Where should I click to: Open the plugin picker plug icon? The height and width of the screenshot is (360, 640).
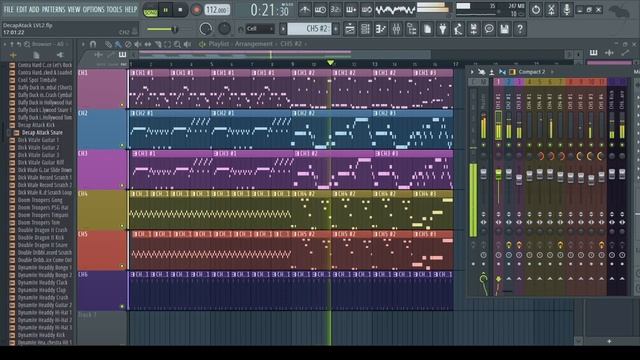click(x=443, y=29)
